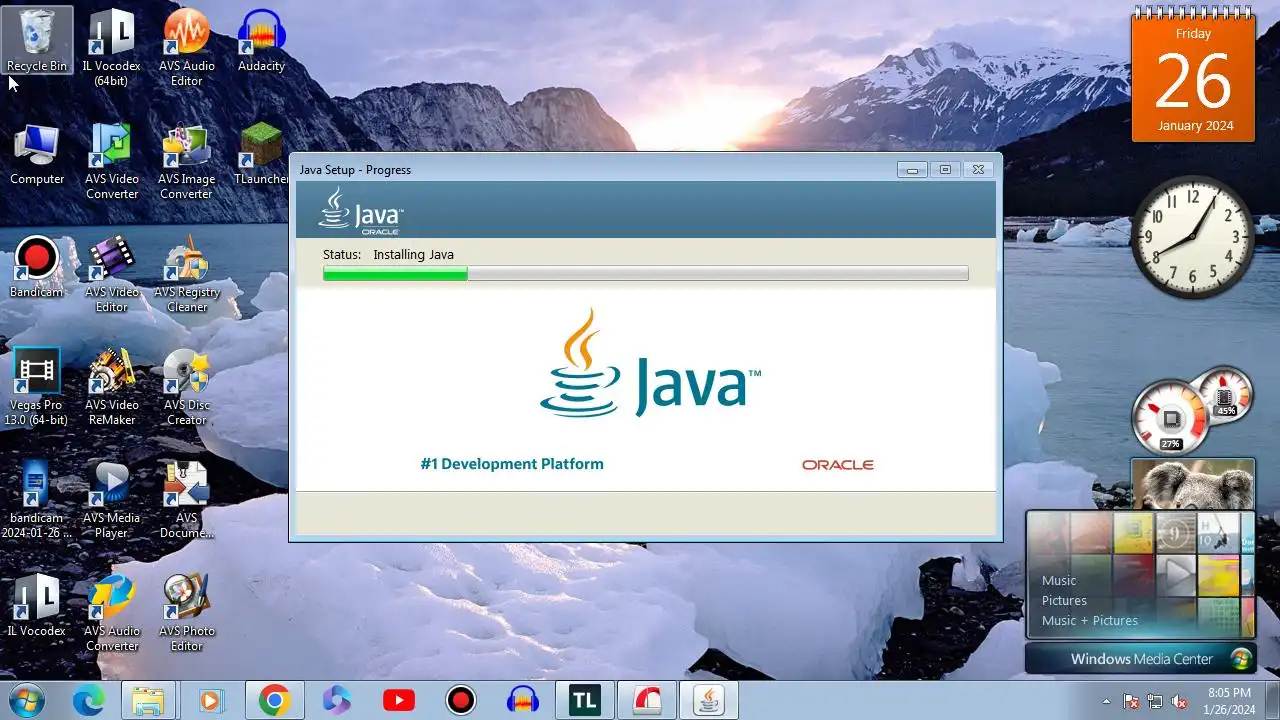Open the Windows Start menu orb

[x=26, y=700]
